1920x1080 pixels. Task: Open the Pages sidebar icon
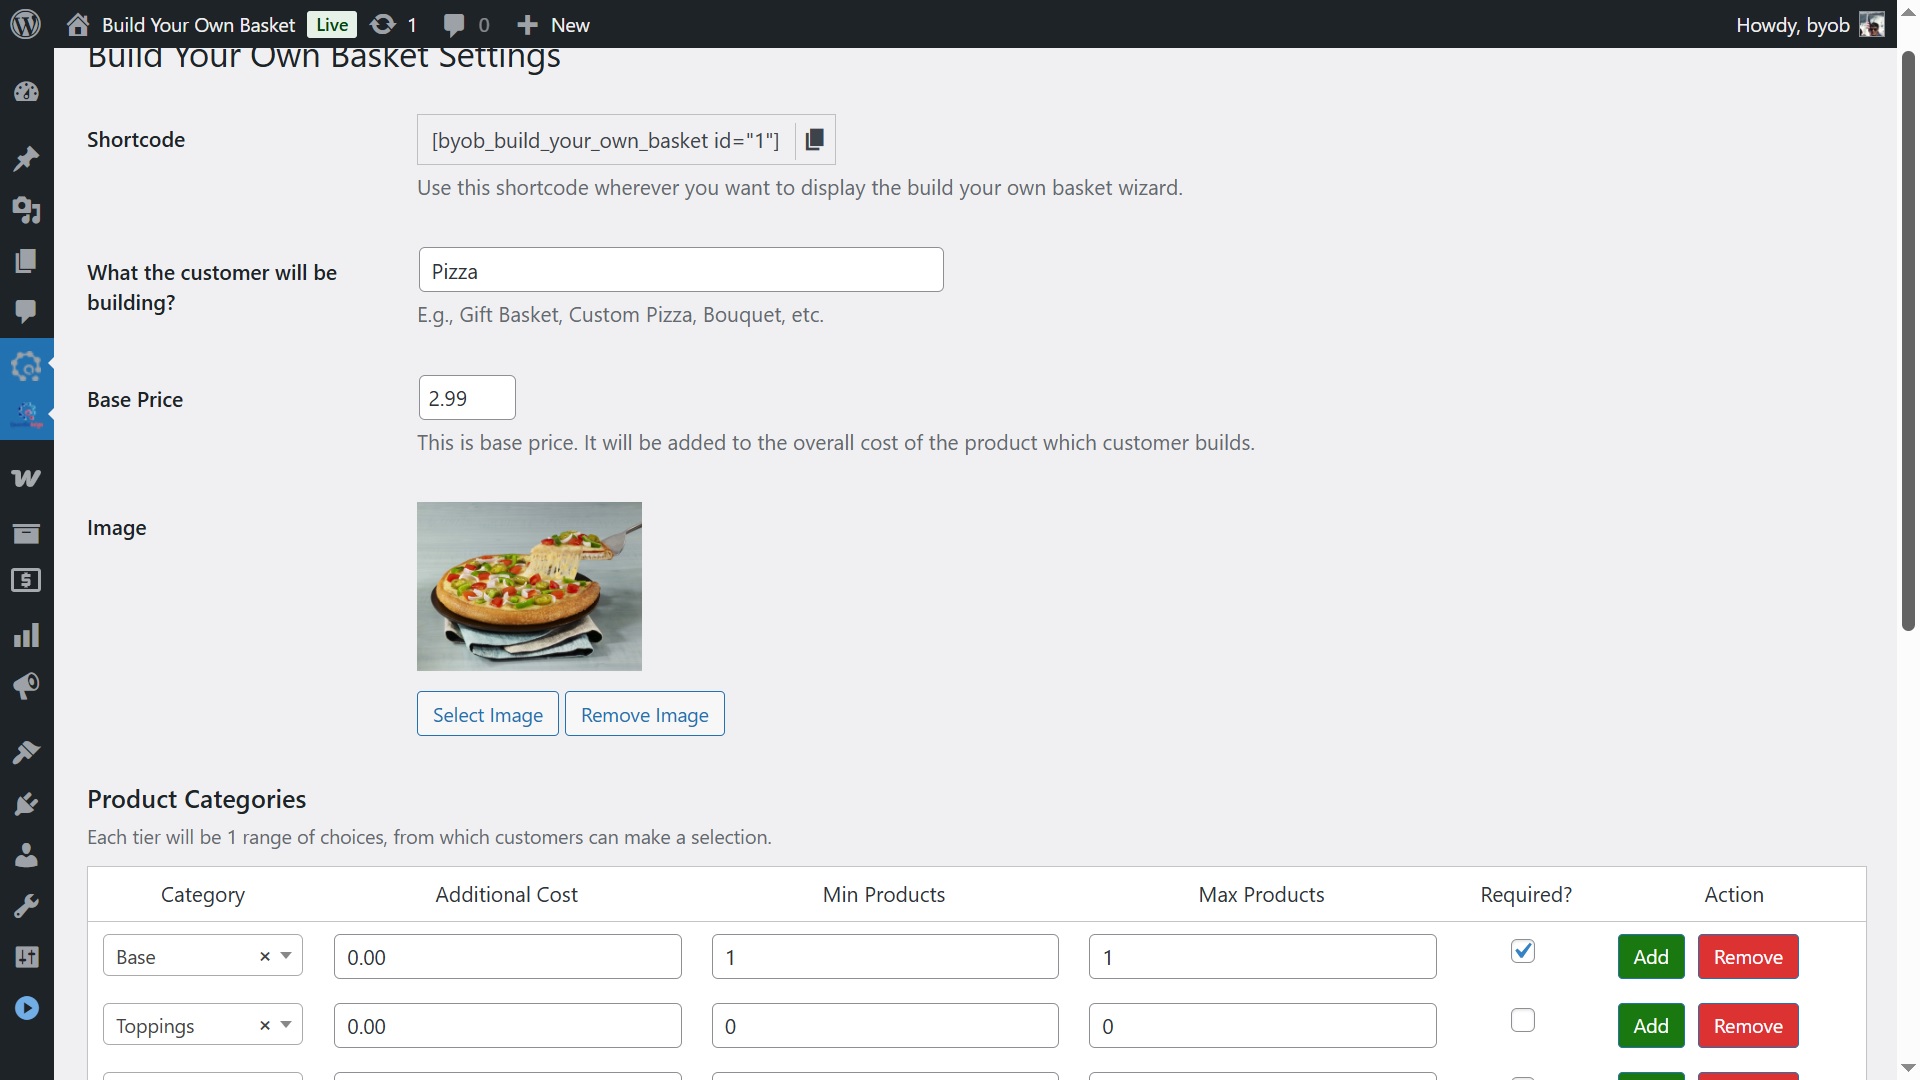[26, 261]
